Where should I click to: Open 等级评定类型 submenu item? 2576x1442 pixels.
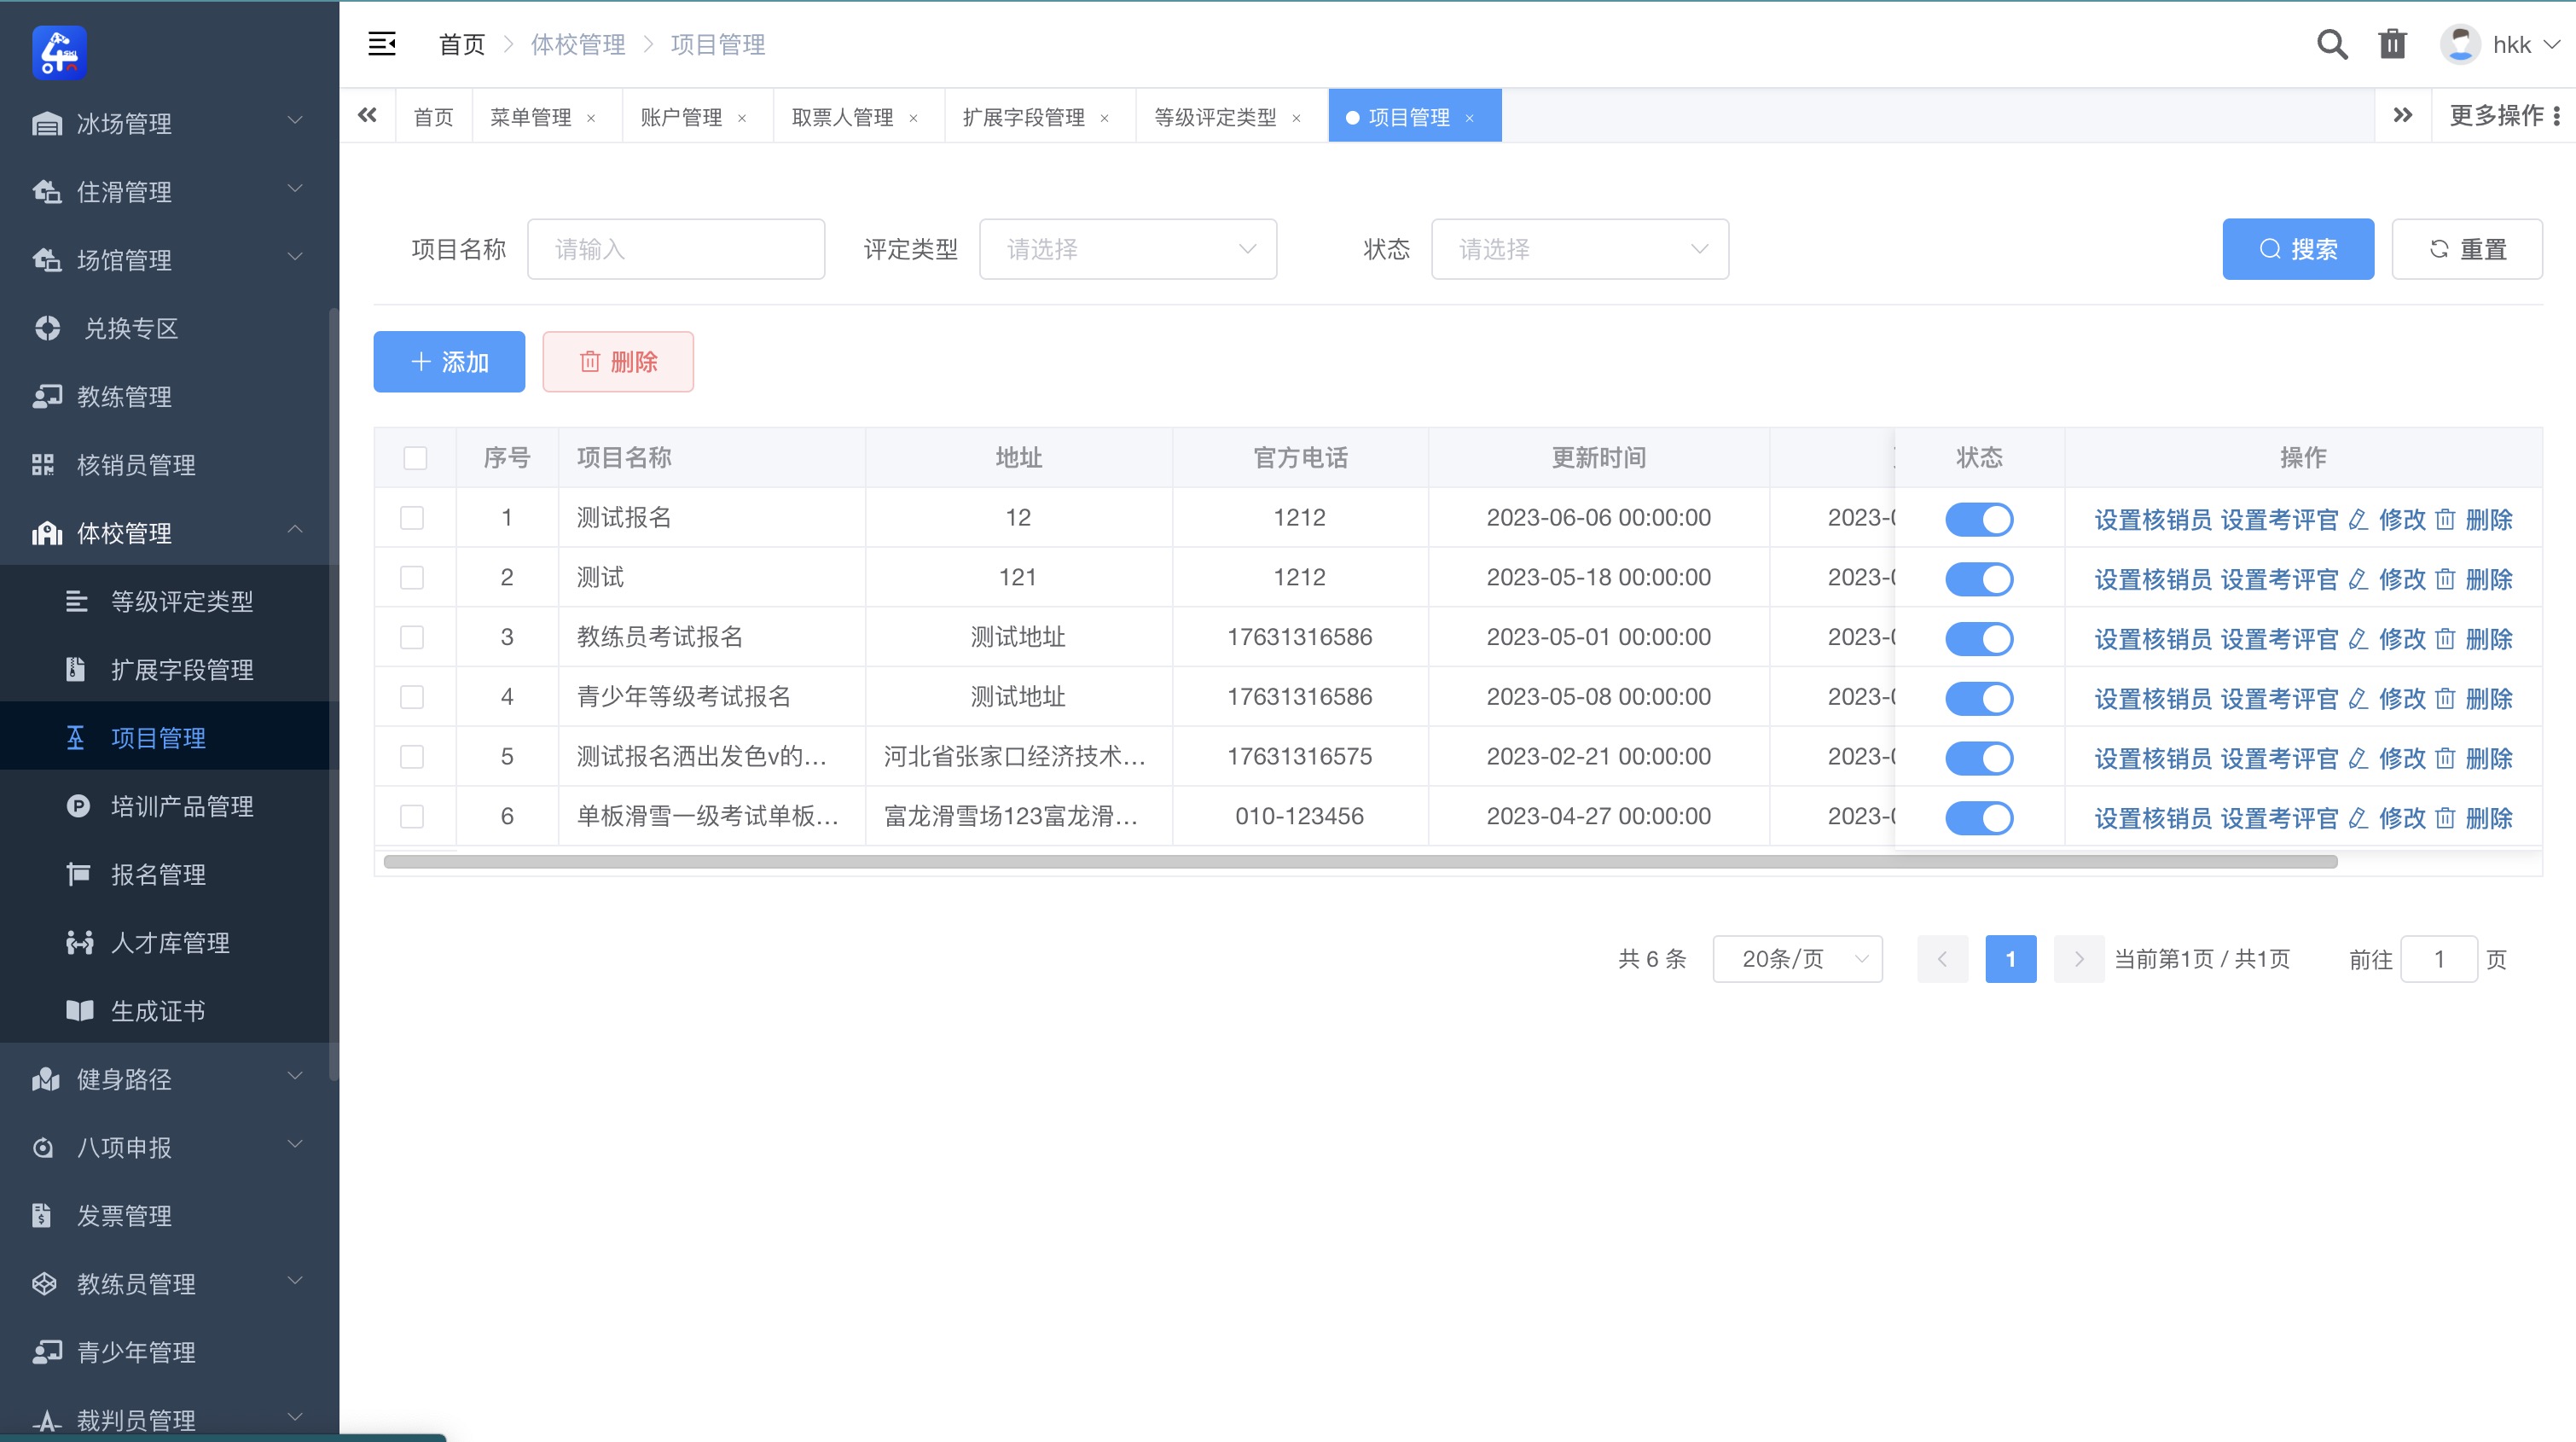[165, 601]
